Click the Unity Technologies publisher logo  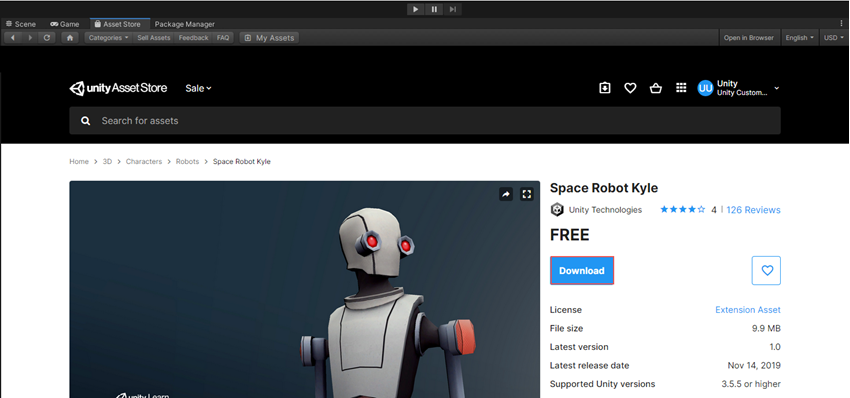557,210
